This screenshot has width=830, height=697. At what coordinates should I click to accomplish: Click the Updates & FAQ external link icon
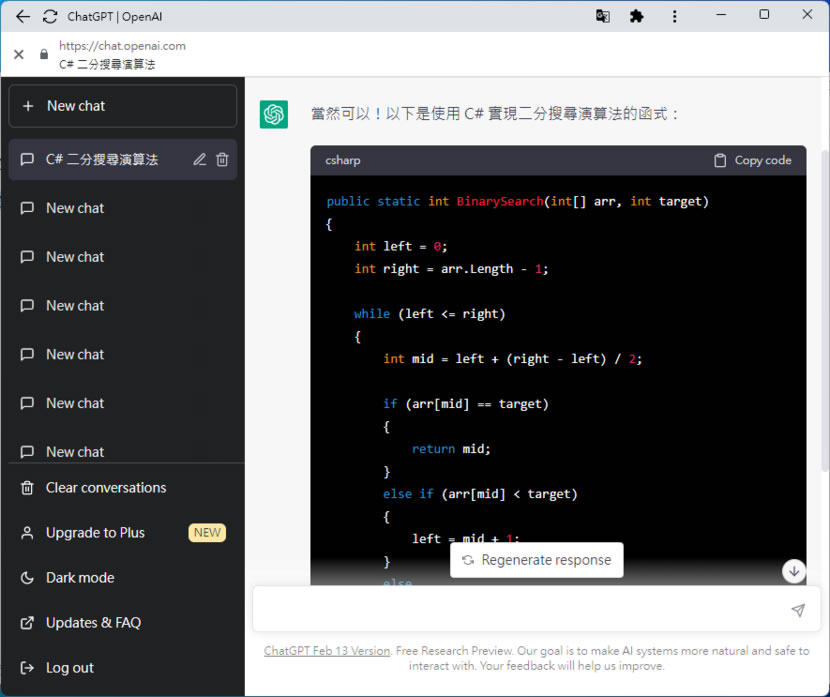(27, 623)
